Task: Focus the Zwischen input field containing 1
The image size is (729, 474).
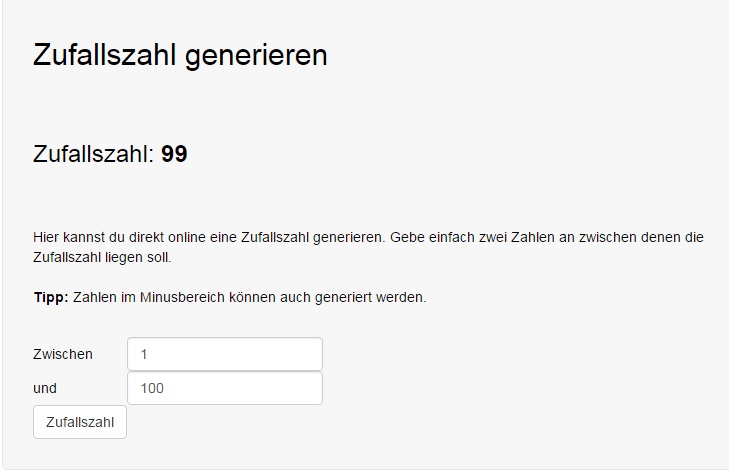Action: pyautogui.click(x=225, y=354)
